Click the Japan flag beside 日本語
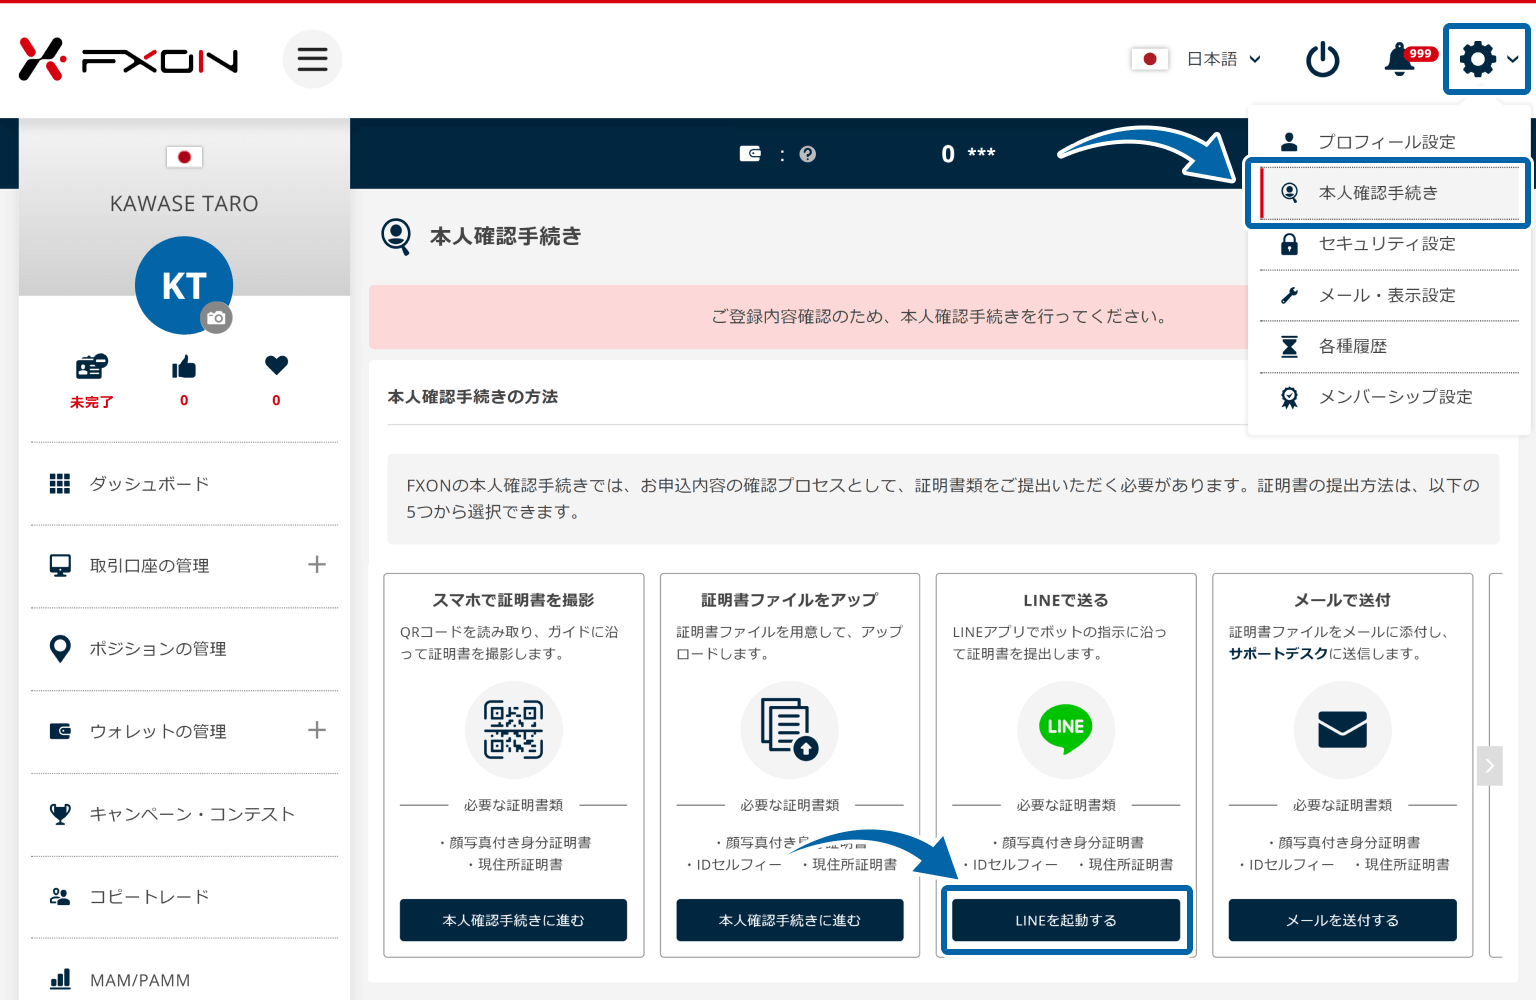 click(x=1150, y=59)
